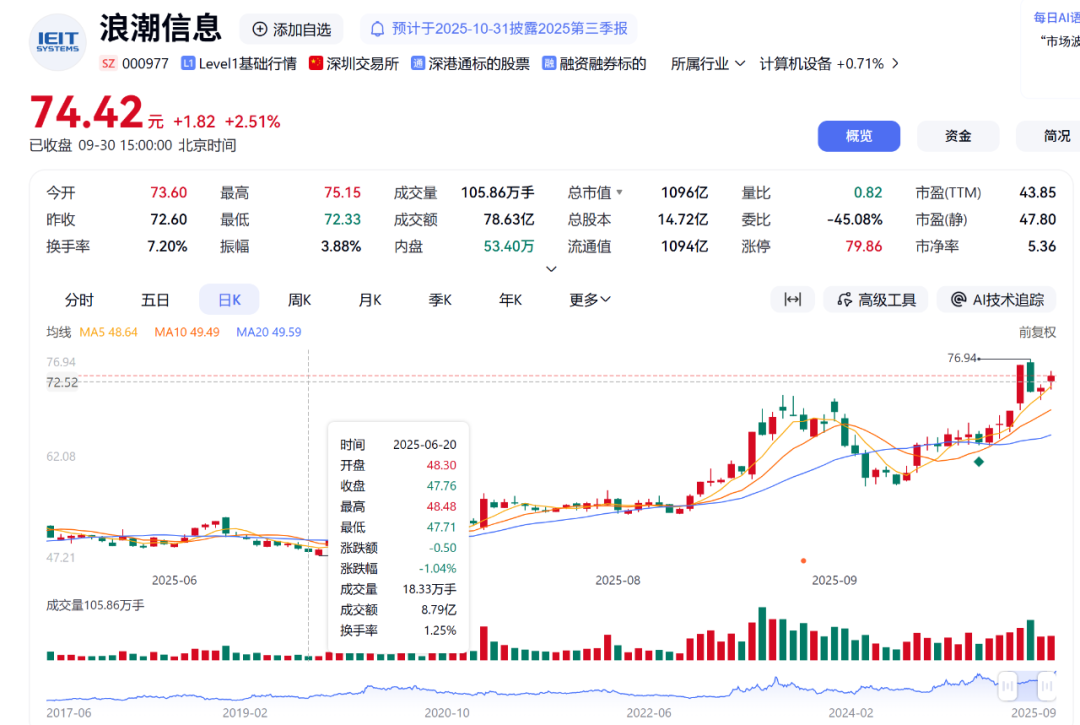Switch to the 周K weekly chart tab
The height and width of the screenshot is (725, 1080).
(300, 299)
